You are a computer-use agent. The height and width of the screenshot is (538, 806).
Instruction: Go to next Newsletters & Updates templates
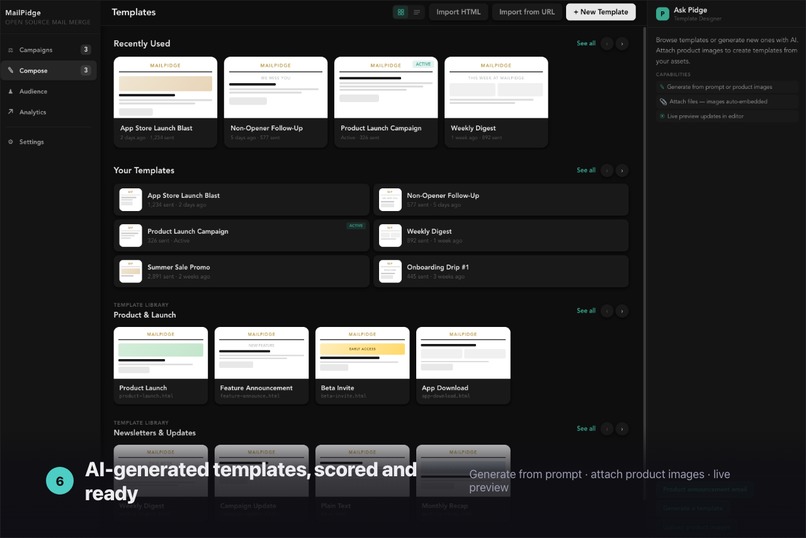pyautogui.click(x=622, y=429)
